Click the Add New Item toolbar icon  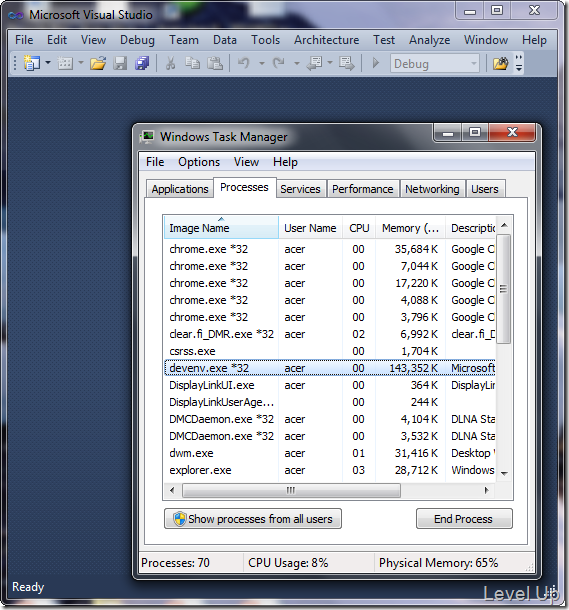click(65, 63)
